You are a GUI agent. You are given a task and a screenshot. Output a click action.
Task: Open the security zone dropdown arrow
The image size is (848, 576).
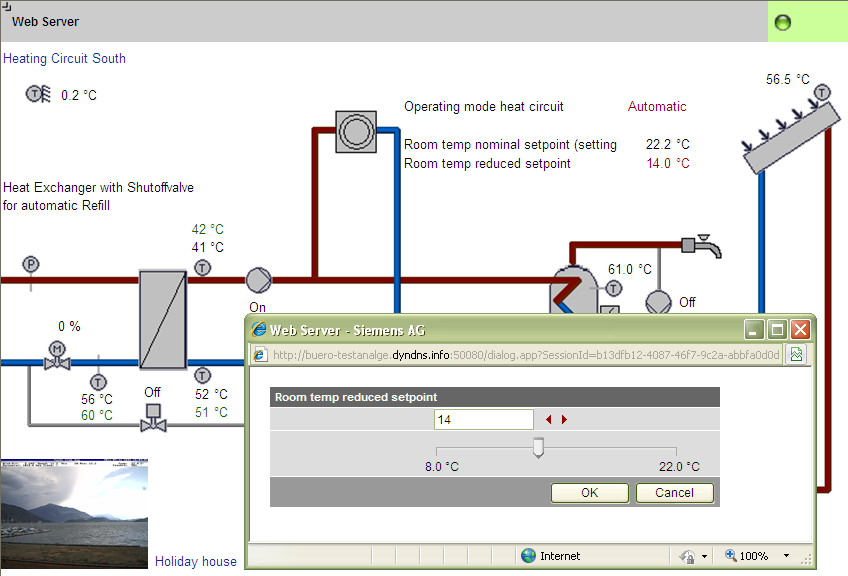coord(704,556)
